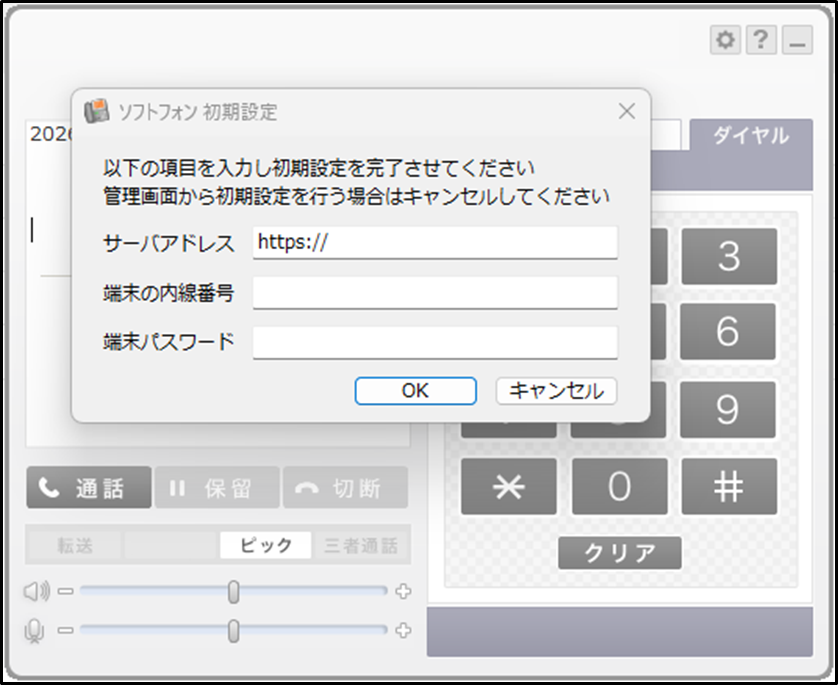
Task: Open settings with the gear icon
Action: click(x=726, y=40)
